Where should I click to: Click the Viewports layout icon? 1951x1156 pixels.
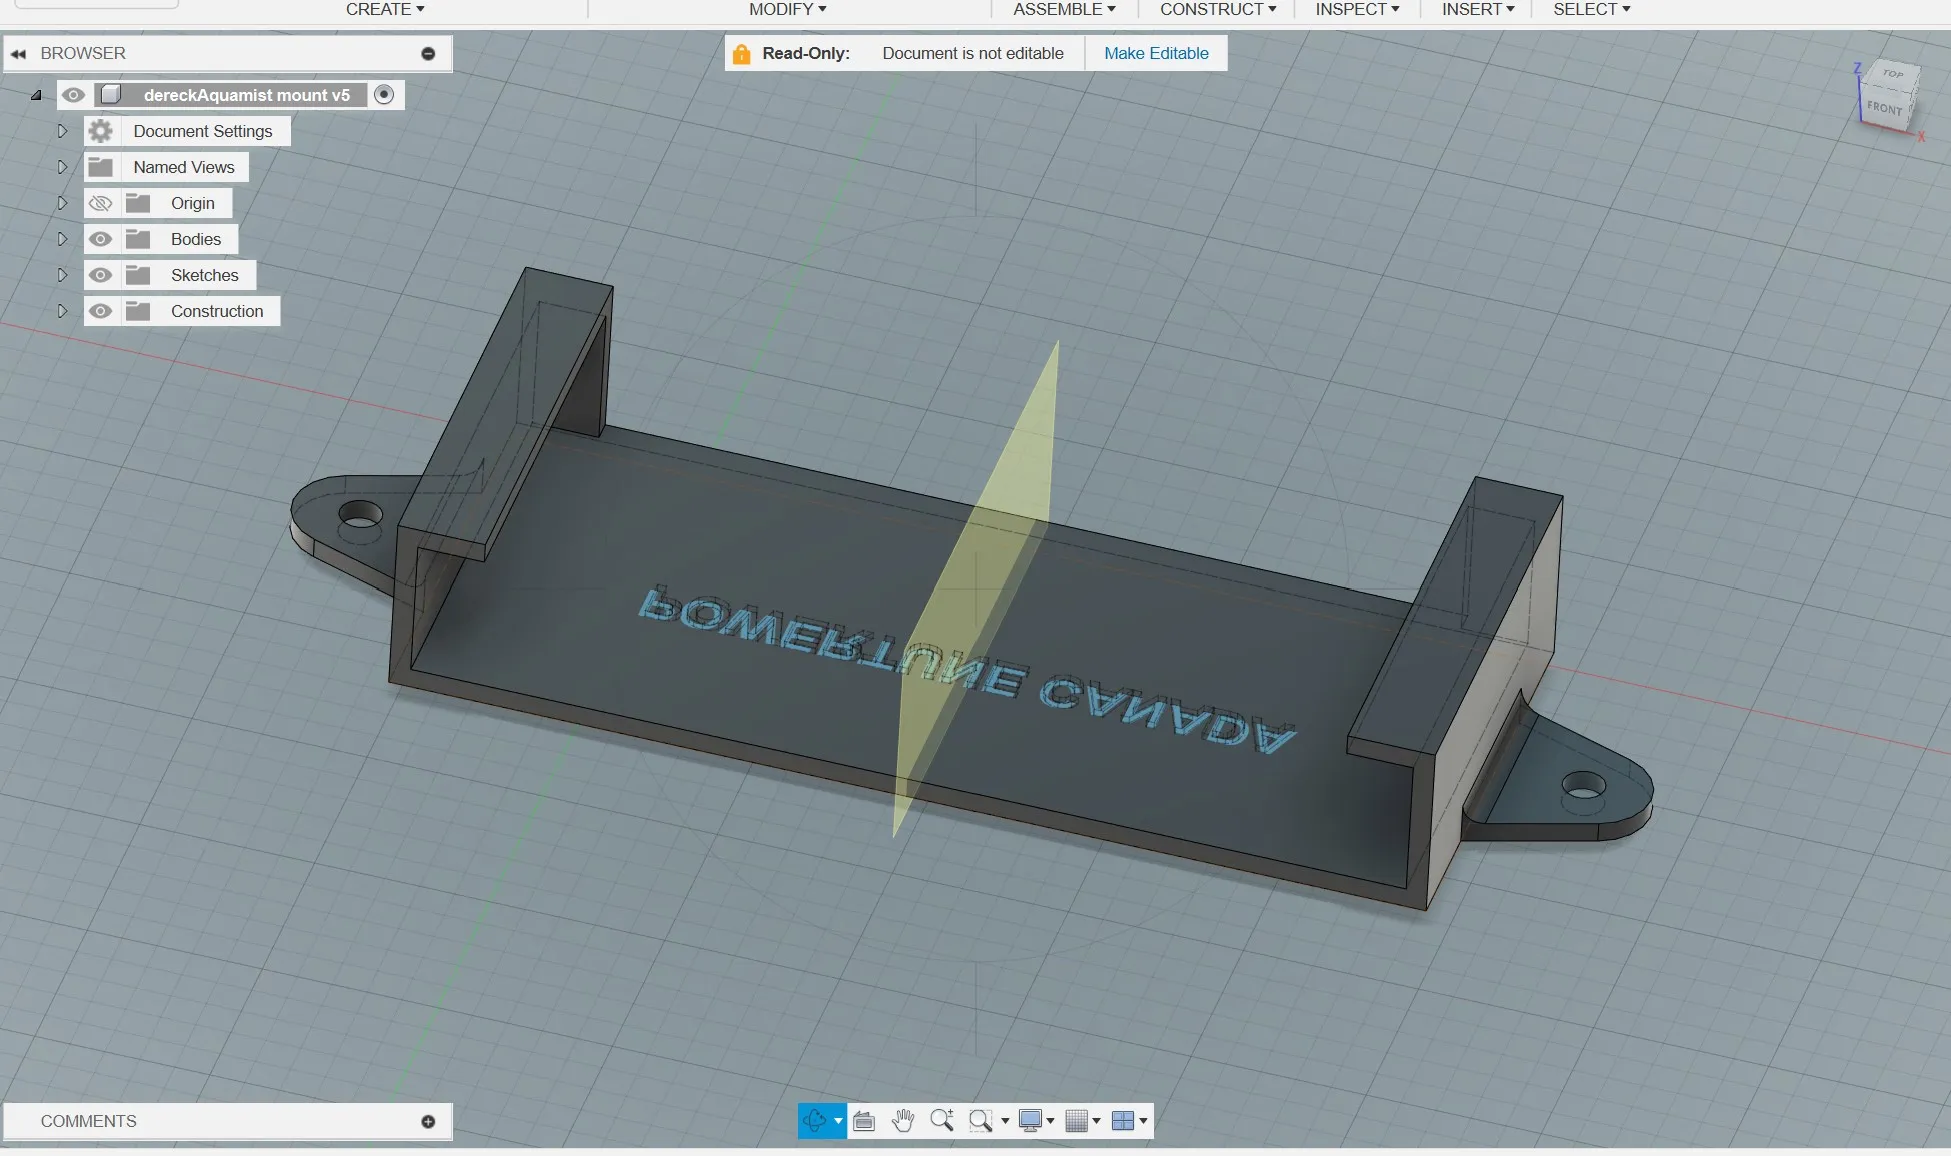click(x=1123, y=1121)
